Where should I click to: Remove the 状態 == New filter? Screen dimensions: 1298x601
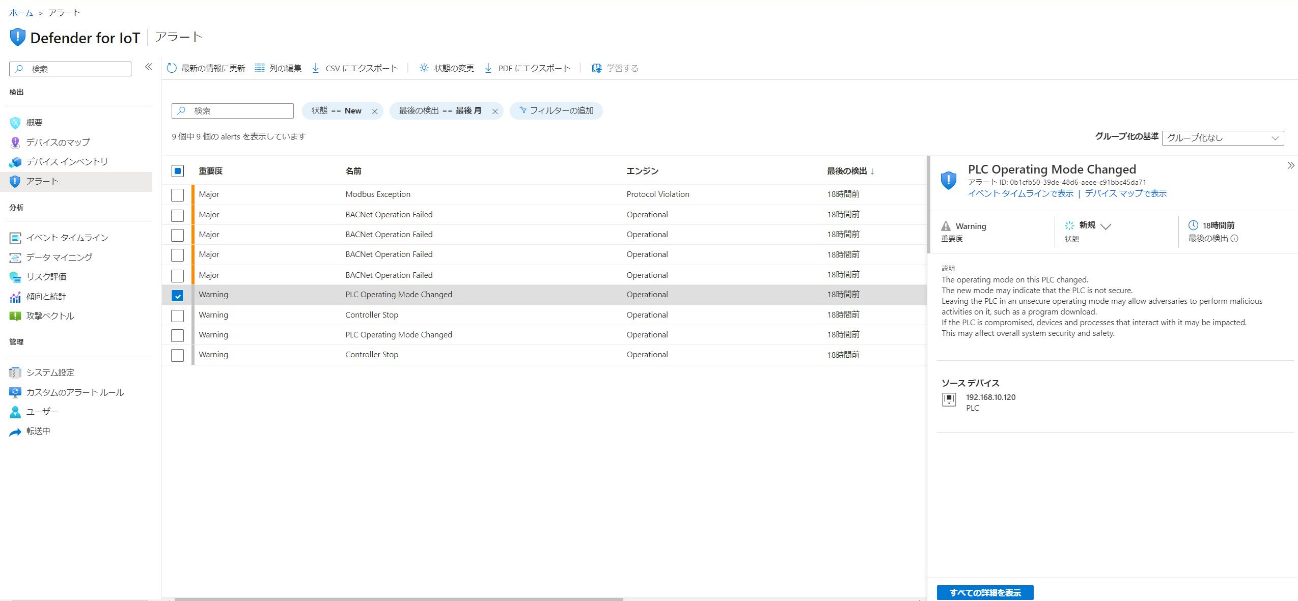pos(375,111)
